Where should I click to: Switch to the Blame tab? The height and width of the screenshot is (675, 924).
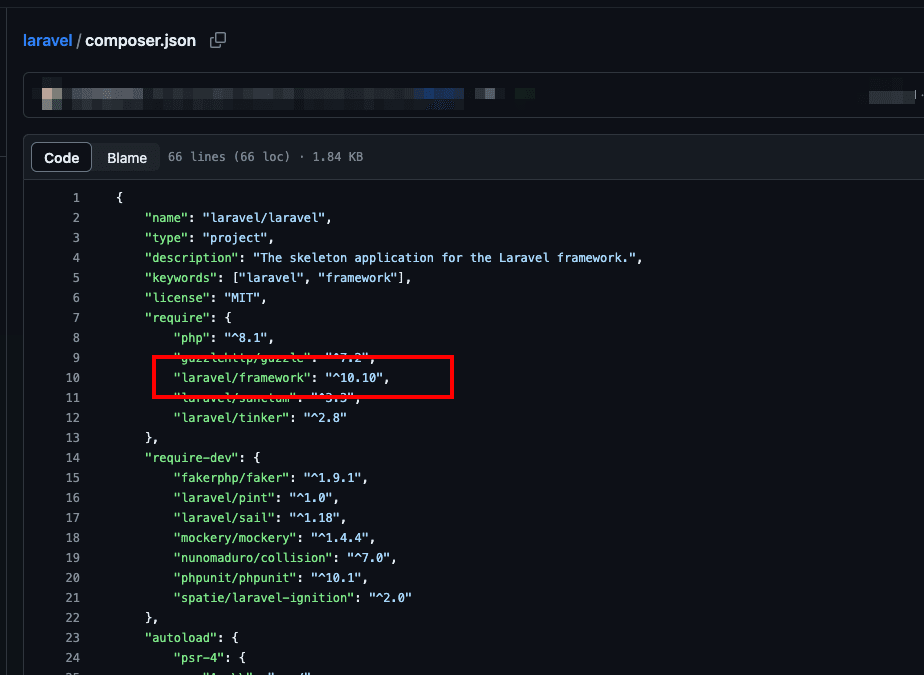(x=126, y=157)
